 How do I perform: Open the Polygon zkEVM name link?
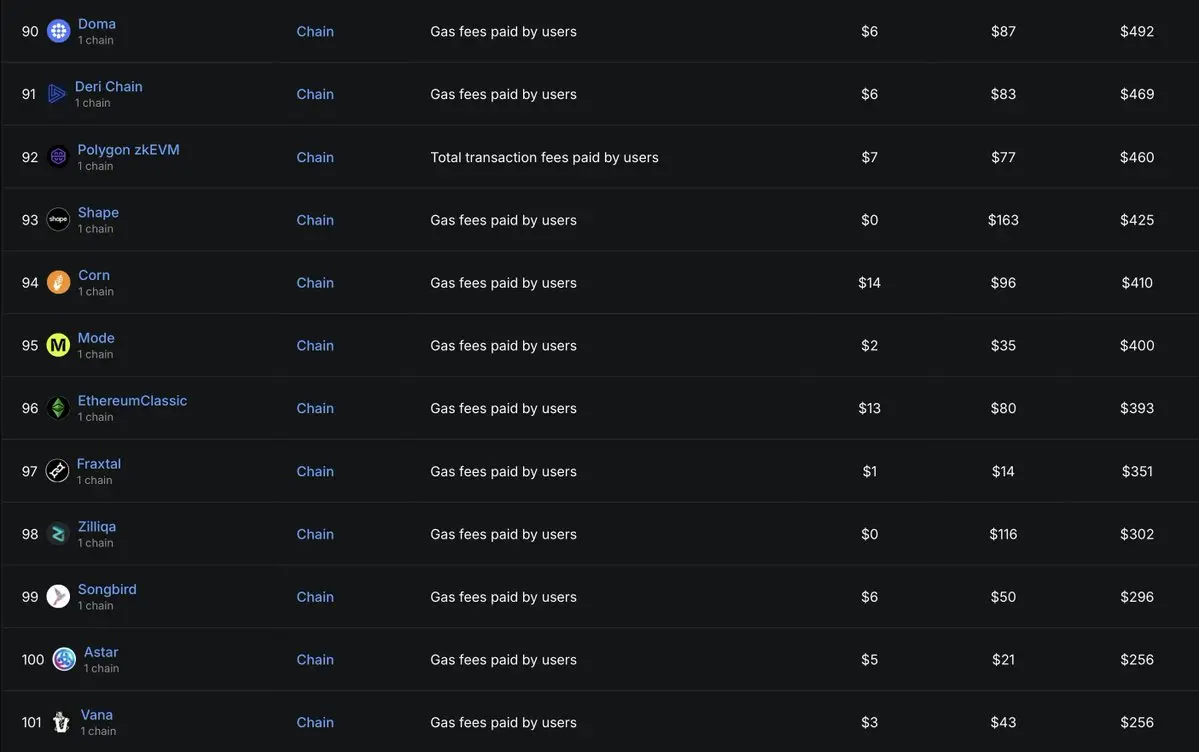click(128, 150)
